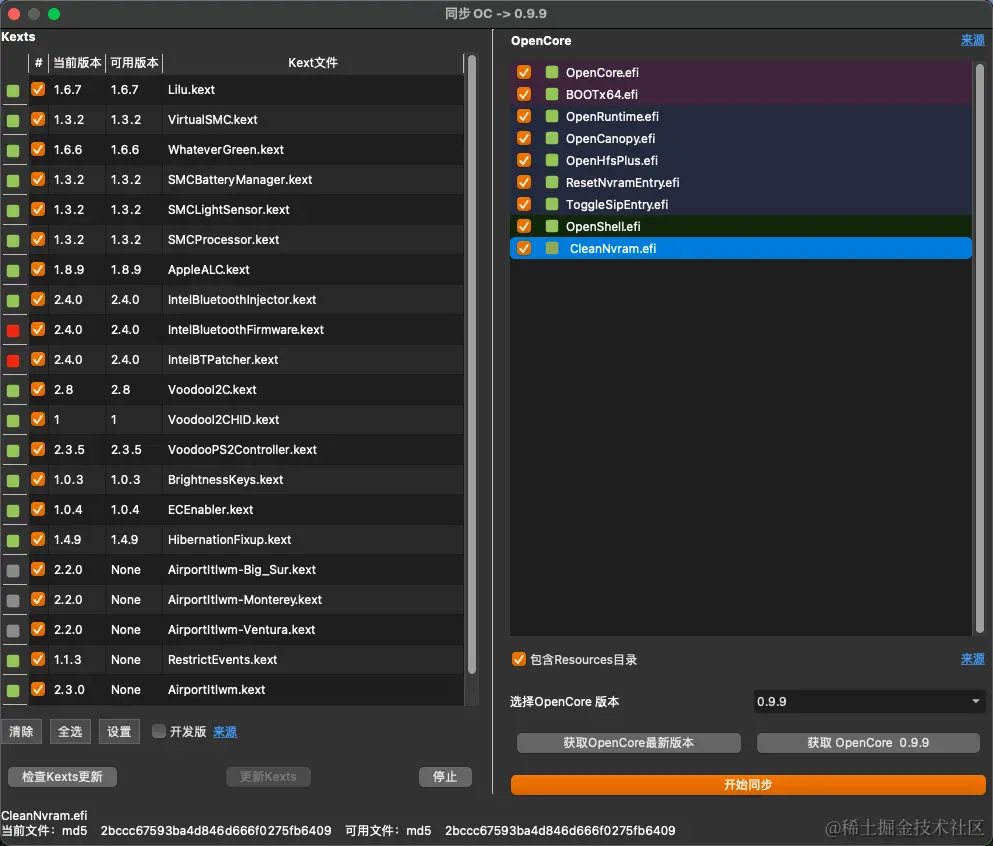Toggle the IntelBluetoothInjector.kext checkbox

click(38, 299)
